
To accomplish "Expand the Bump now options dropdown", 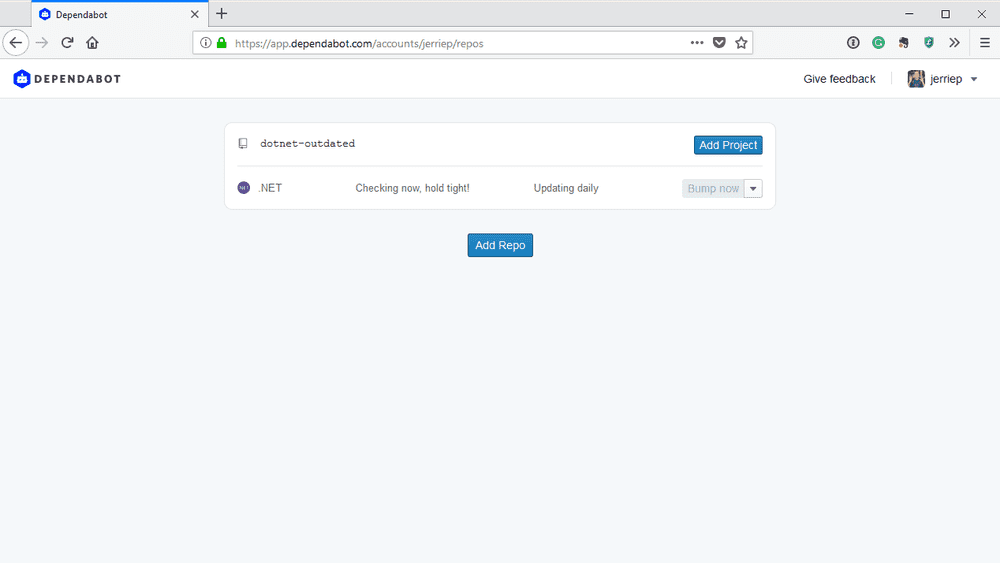I will [x=753, y=189].
